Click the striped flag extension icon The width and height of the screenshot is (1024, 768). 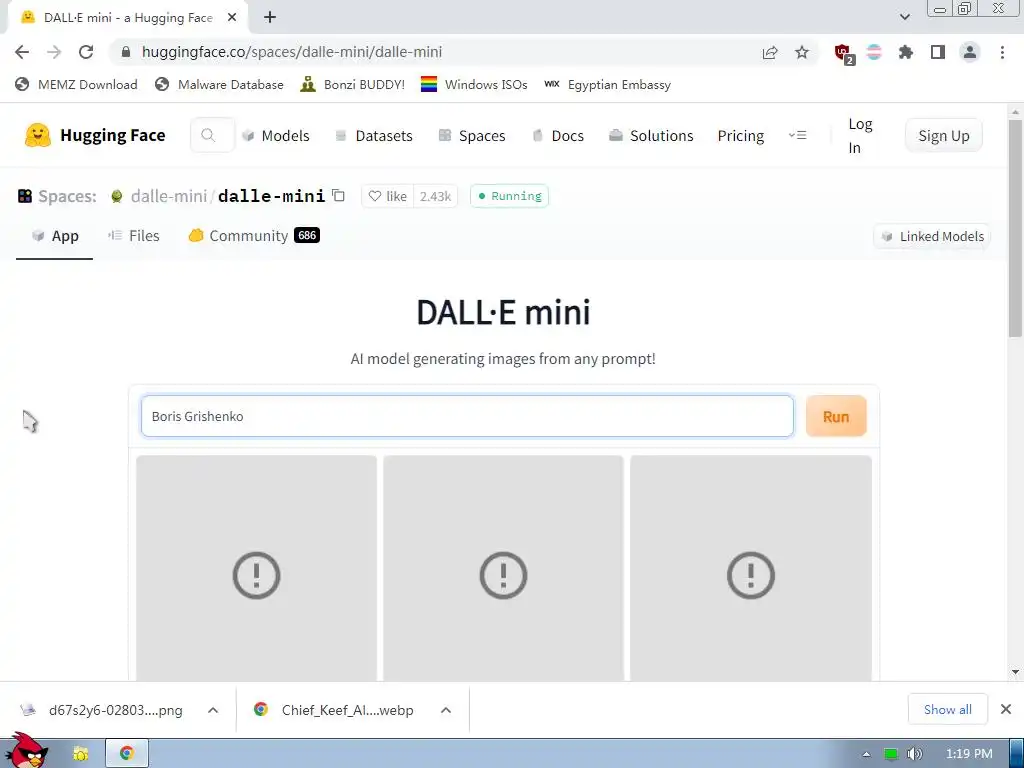tap(874, 52)
